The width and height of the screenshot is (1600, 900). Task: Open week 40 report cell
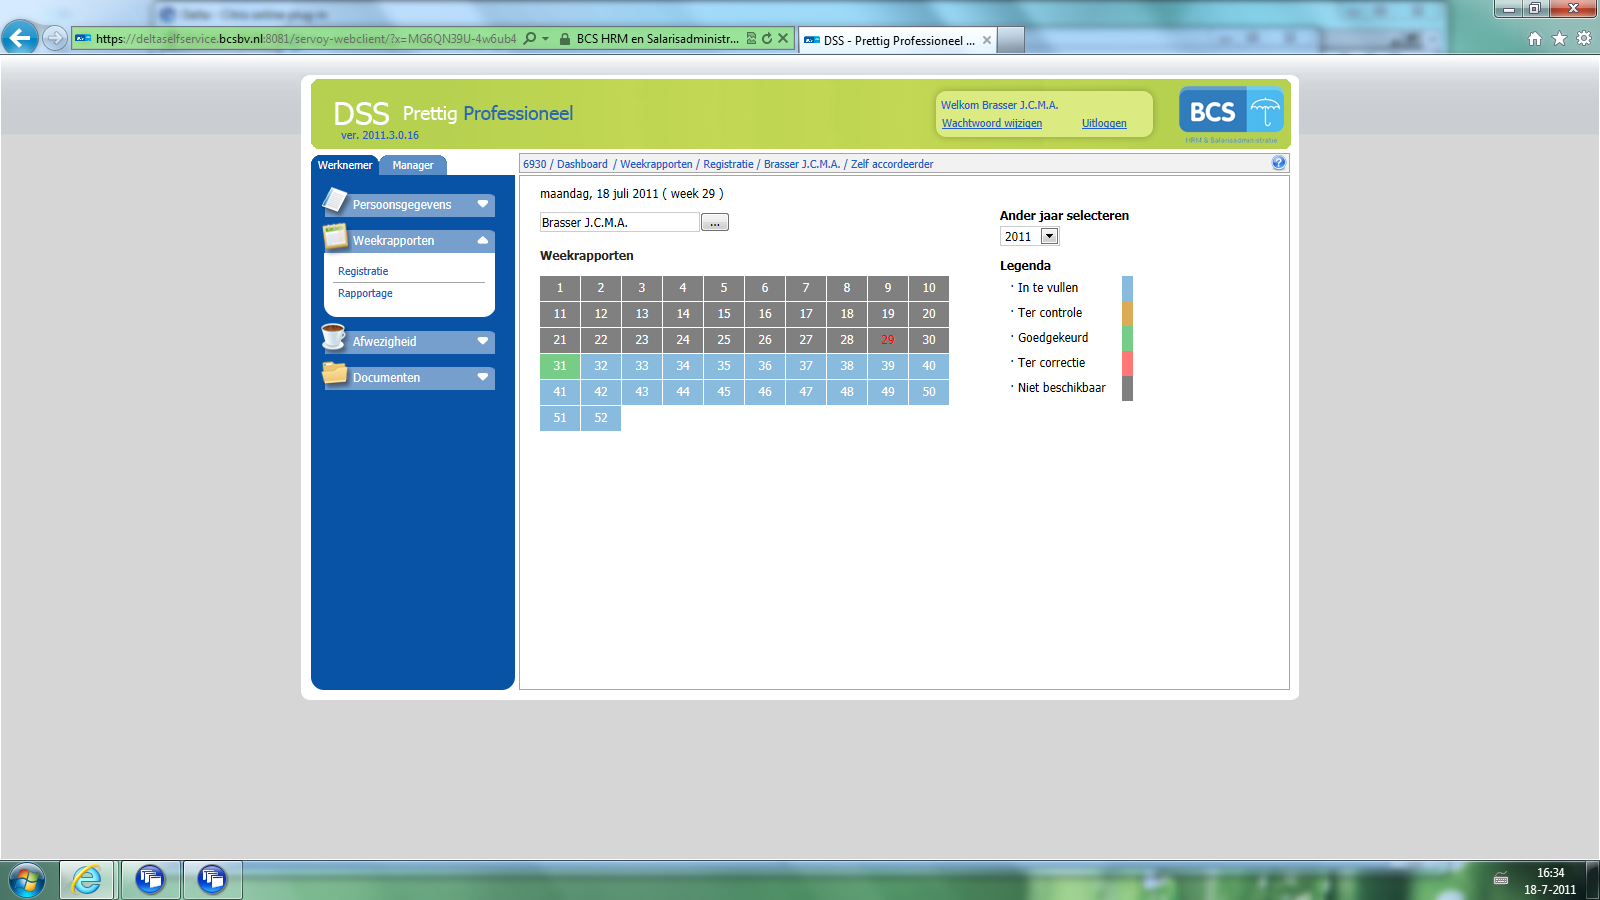click(x=929, y=366)
